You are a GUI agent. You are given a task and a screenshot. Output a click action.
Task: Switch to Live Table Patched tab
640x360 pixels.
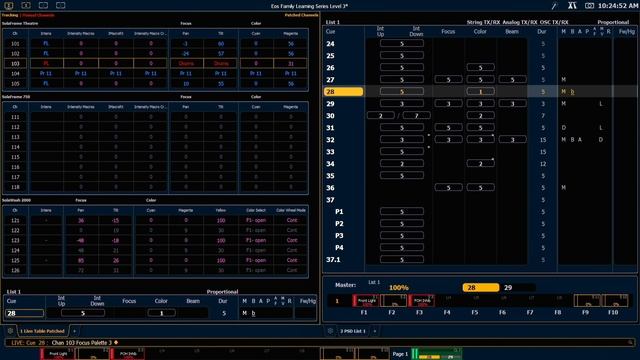(42, 331)
